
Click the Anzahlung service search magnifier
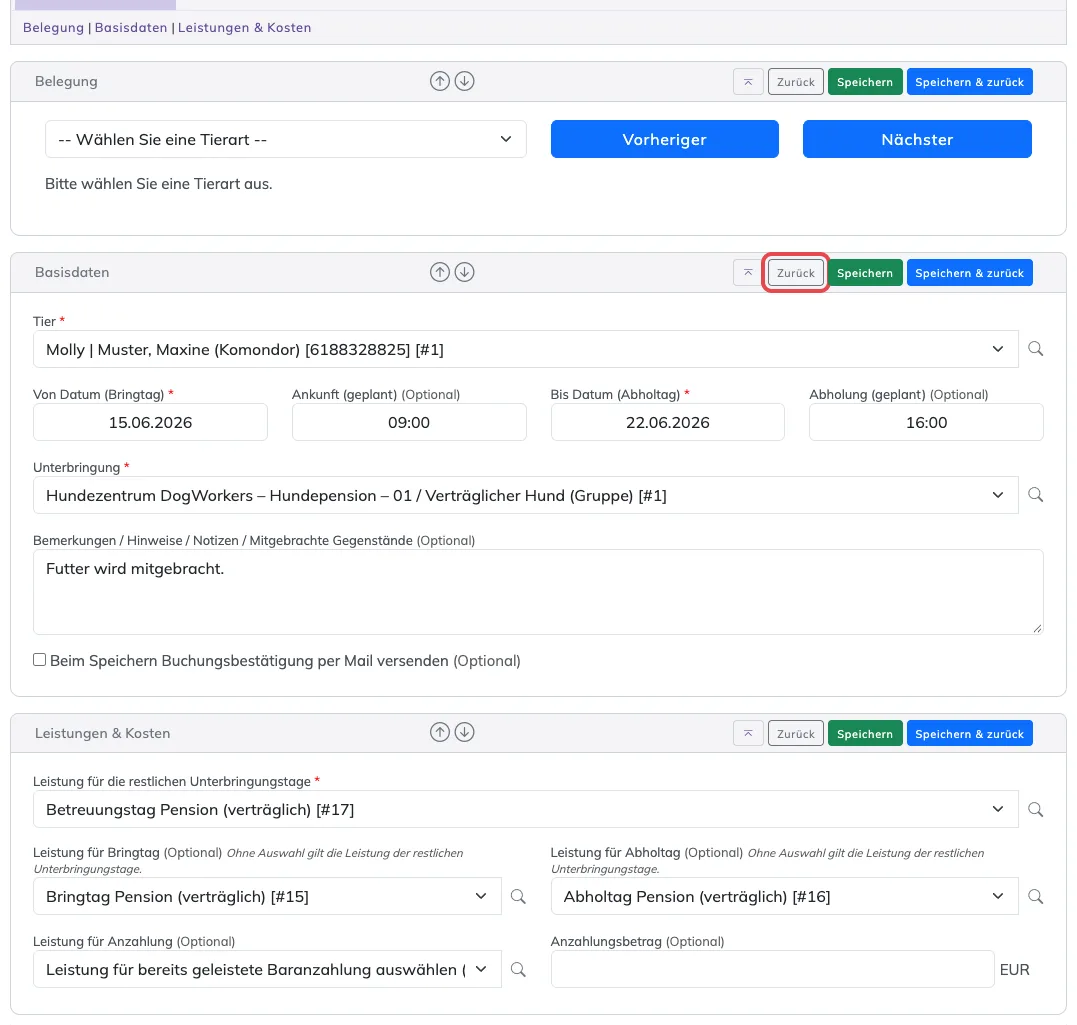pos(518,969)
